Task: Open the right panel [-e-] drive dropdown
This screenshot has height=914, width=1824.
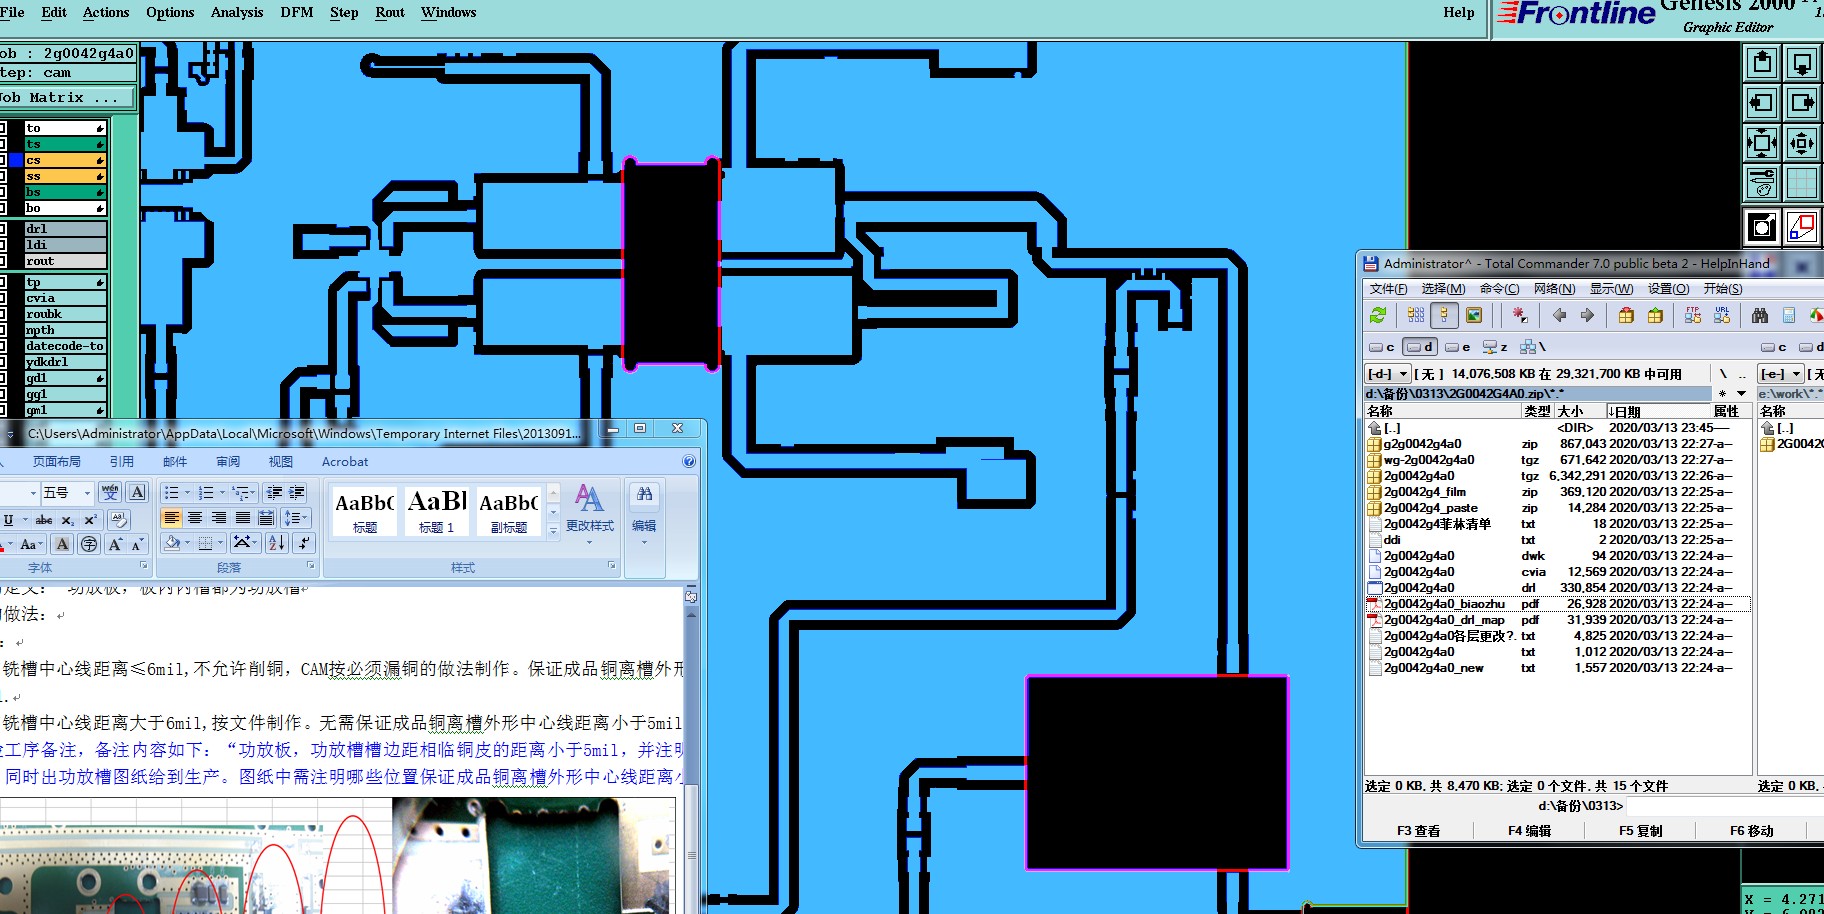Action: [1781, 373]
